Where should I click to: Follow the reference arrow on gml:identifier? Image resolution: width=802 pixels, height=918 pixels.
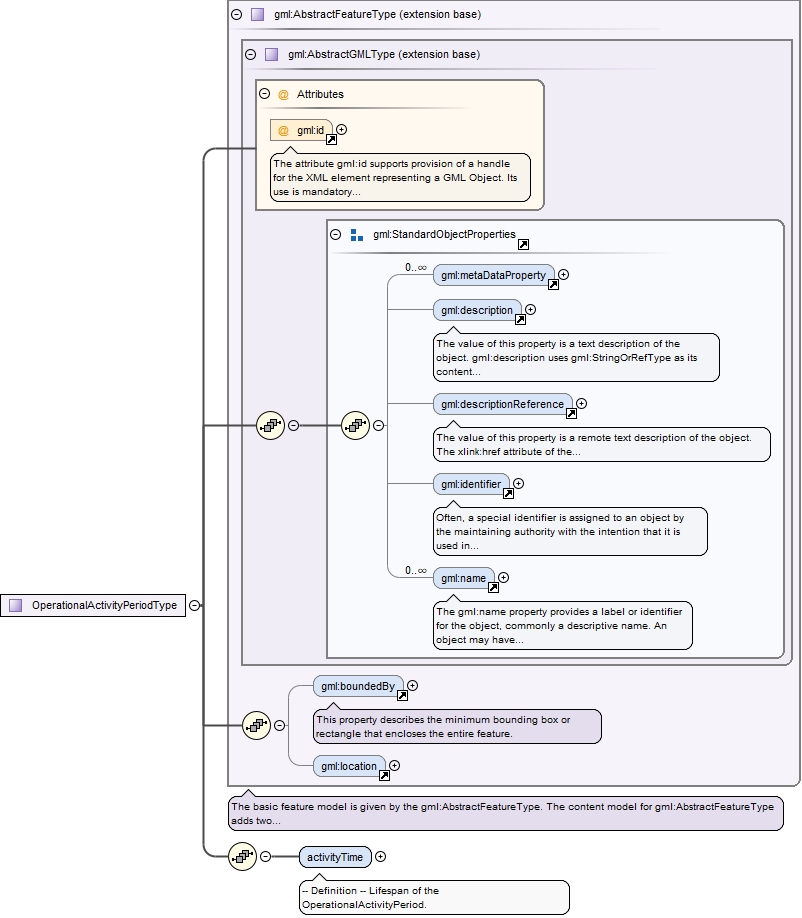pyautogui.click(x=509, y=494)
